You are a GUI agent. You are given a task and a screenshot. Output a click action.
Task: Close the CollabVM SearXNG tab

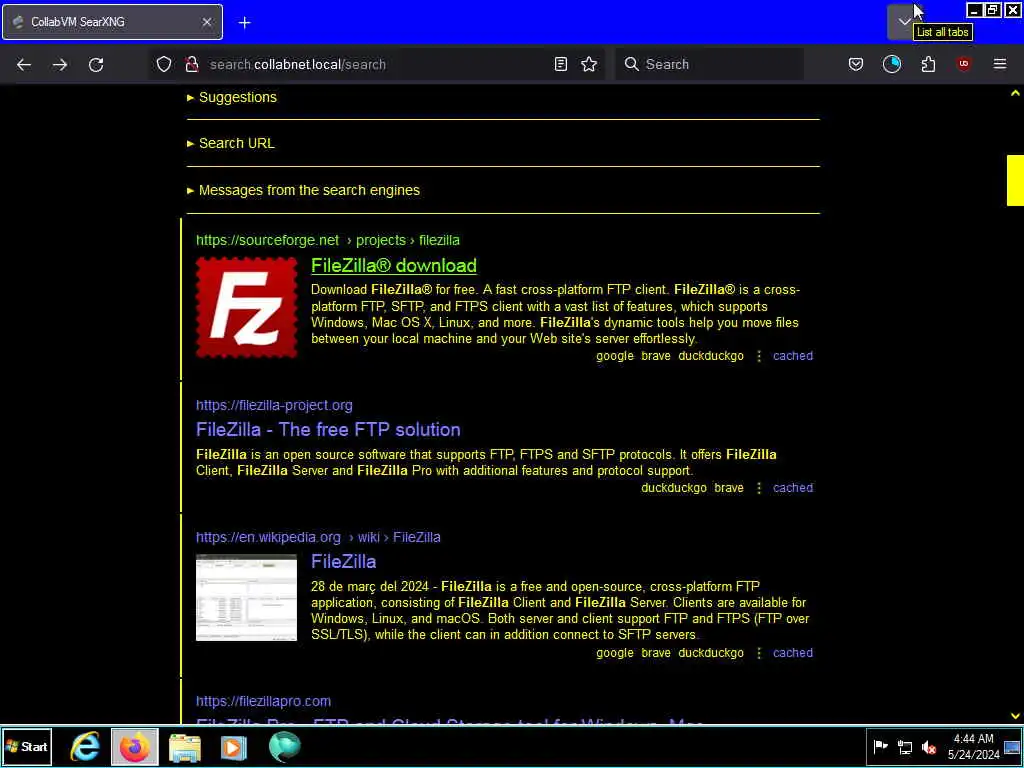point(206,22)
